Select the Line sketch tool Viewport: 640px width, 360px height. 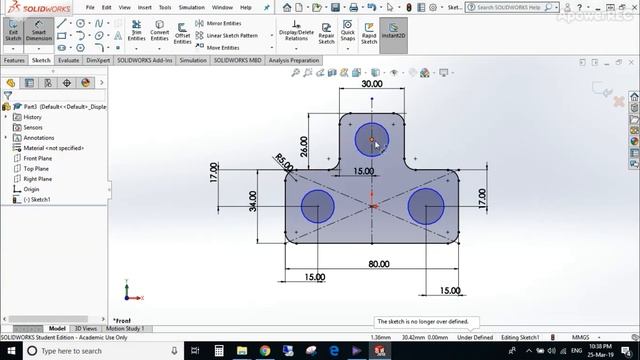[x=62, y=24]
